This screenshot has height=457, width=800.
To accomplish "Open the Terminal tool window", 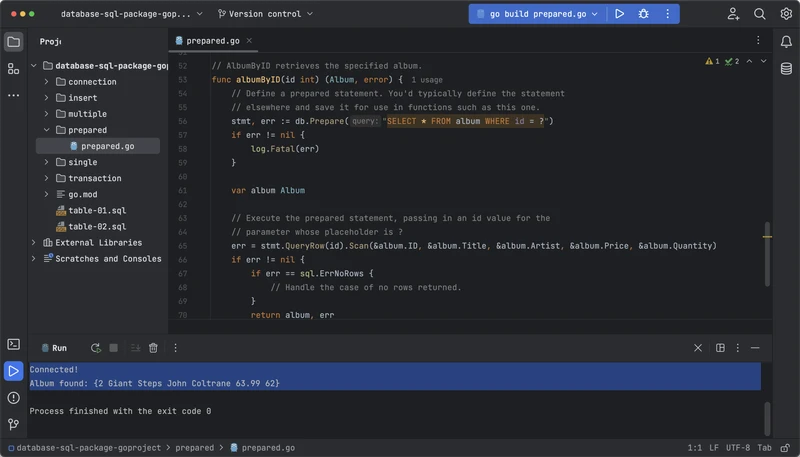I will (13, 345).
